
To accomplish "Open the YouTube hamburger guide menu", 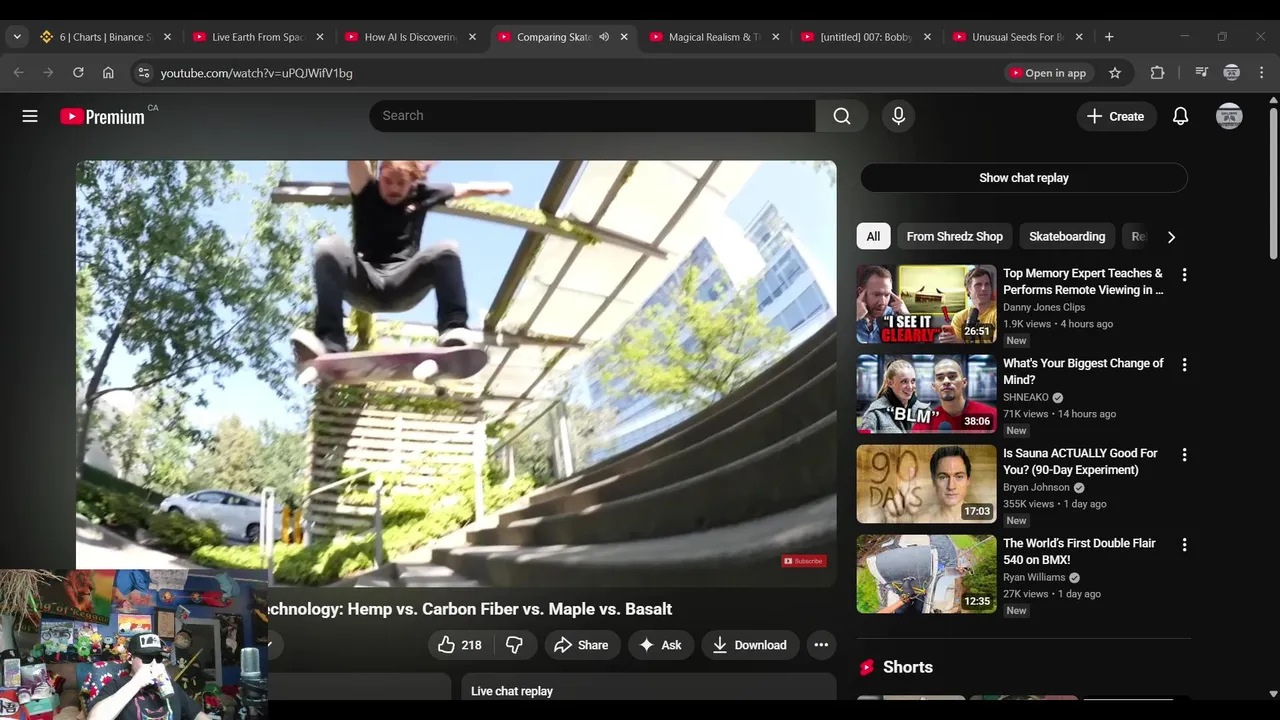I will coord(30,116).
